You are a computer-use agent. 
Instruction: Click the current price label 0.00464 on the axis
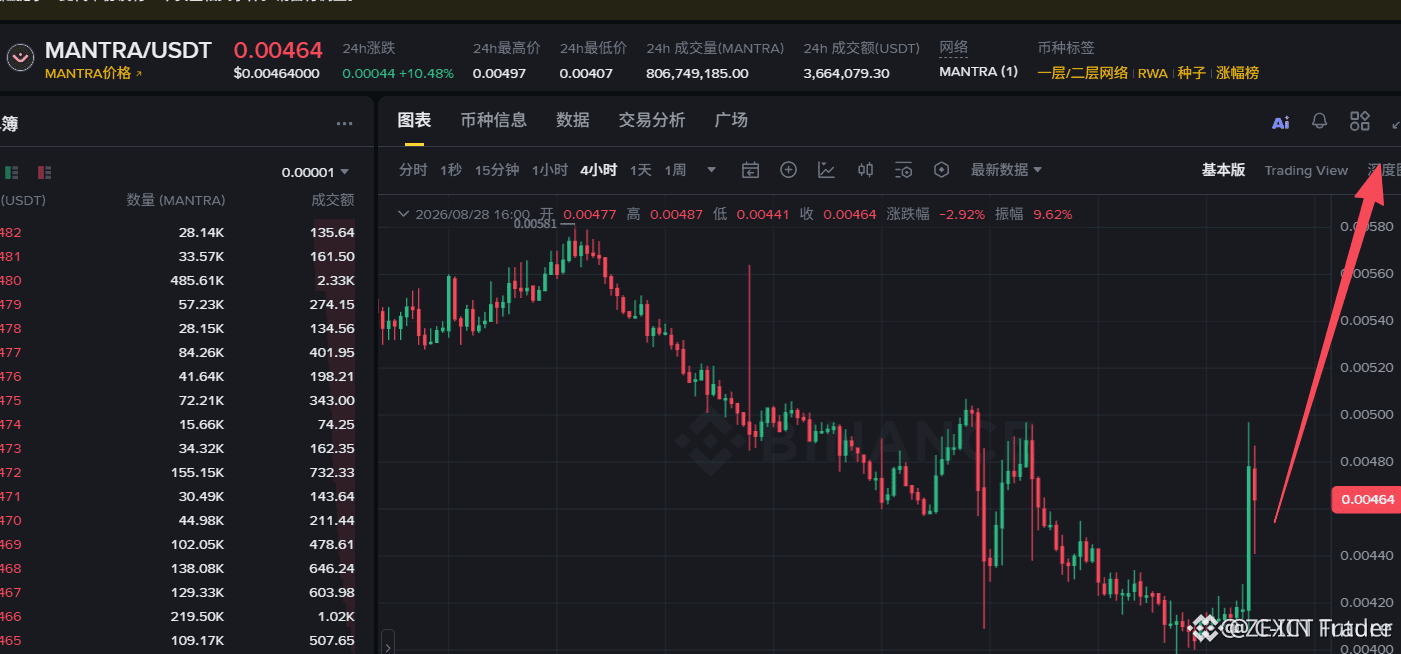tap(1367, 499)
